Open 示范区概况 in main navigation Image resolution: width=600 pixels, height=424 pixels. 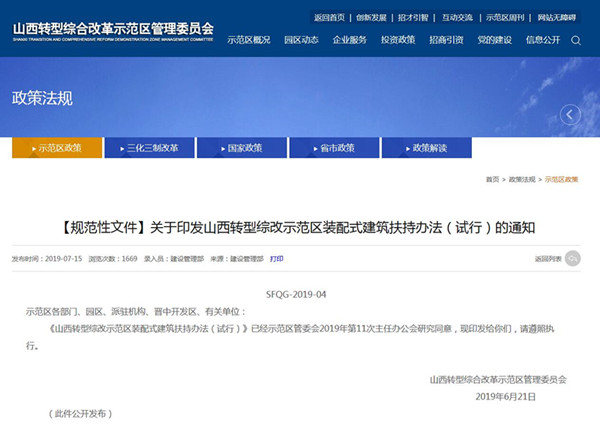pyautogui.click(x=248, y=40)
